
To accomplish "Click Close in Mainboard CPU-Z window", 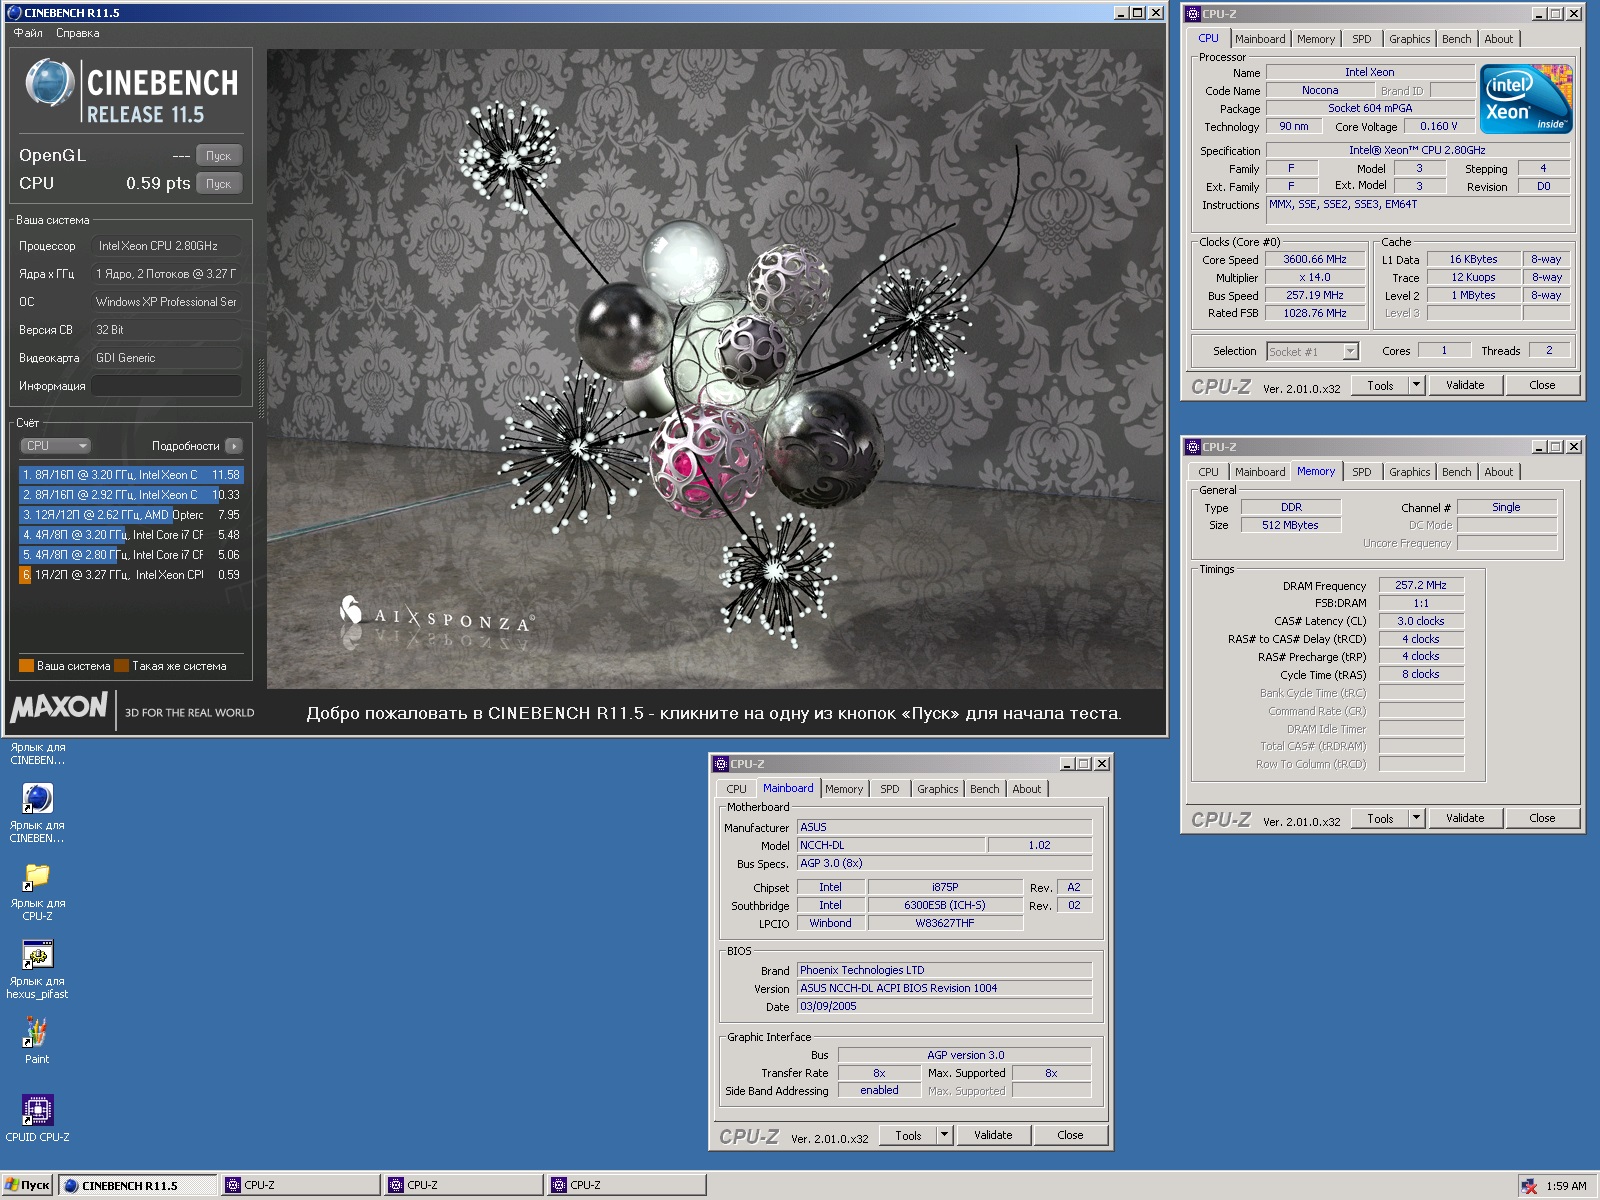I will pos(1070,1135).
